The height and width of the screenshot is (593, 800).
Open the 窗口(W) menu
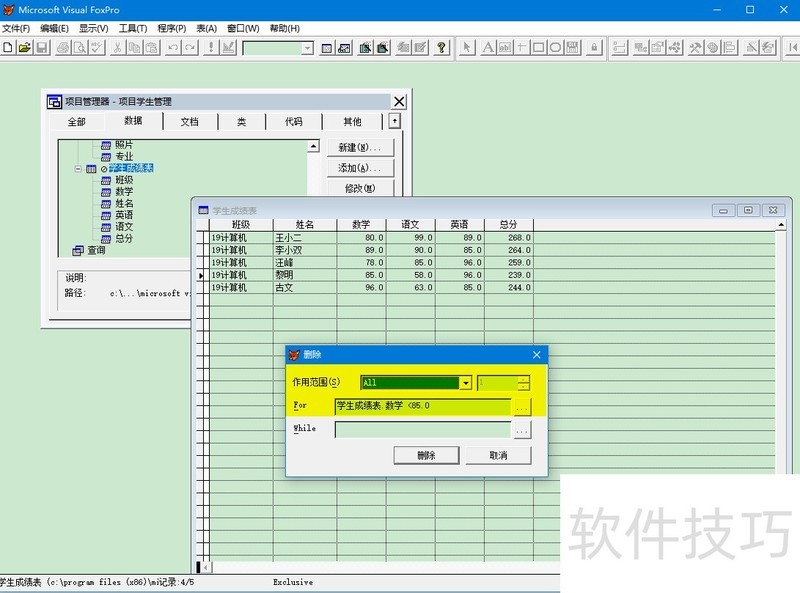(x=243, y=28)
